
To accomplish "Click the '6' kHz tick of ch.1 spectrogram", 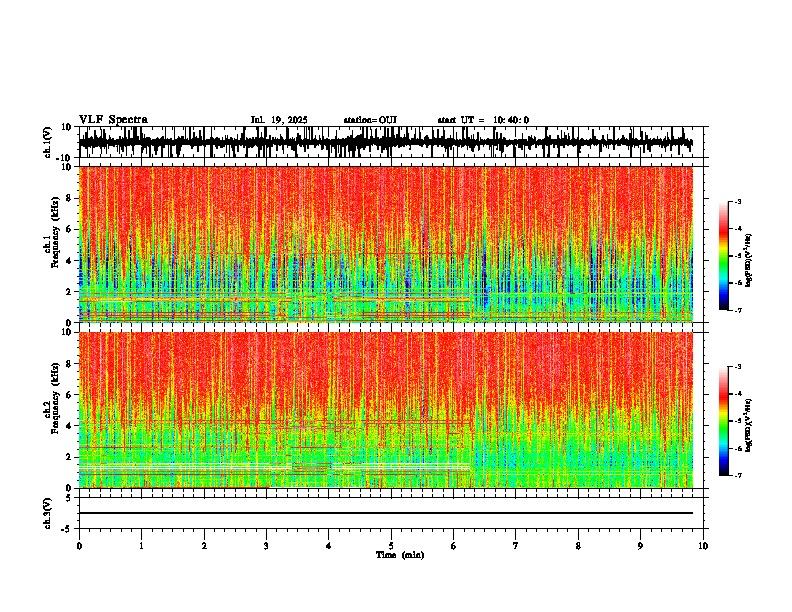I will 70,229.
